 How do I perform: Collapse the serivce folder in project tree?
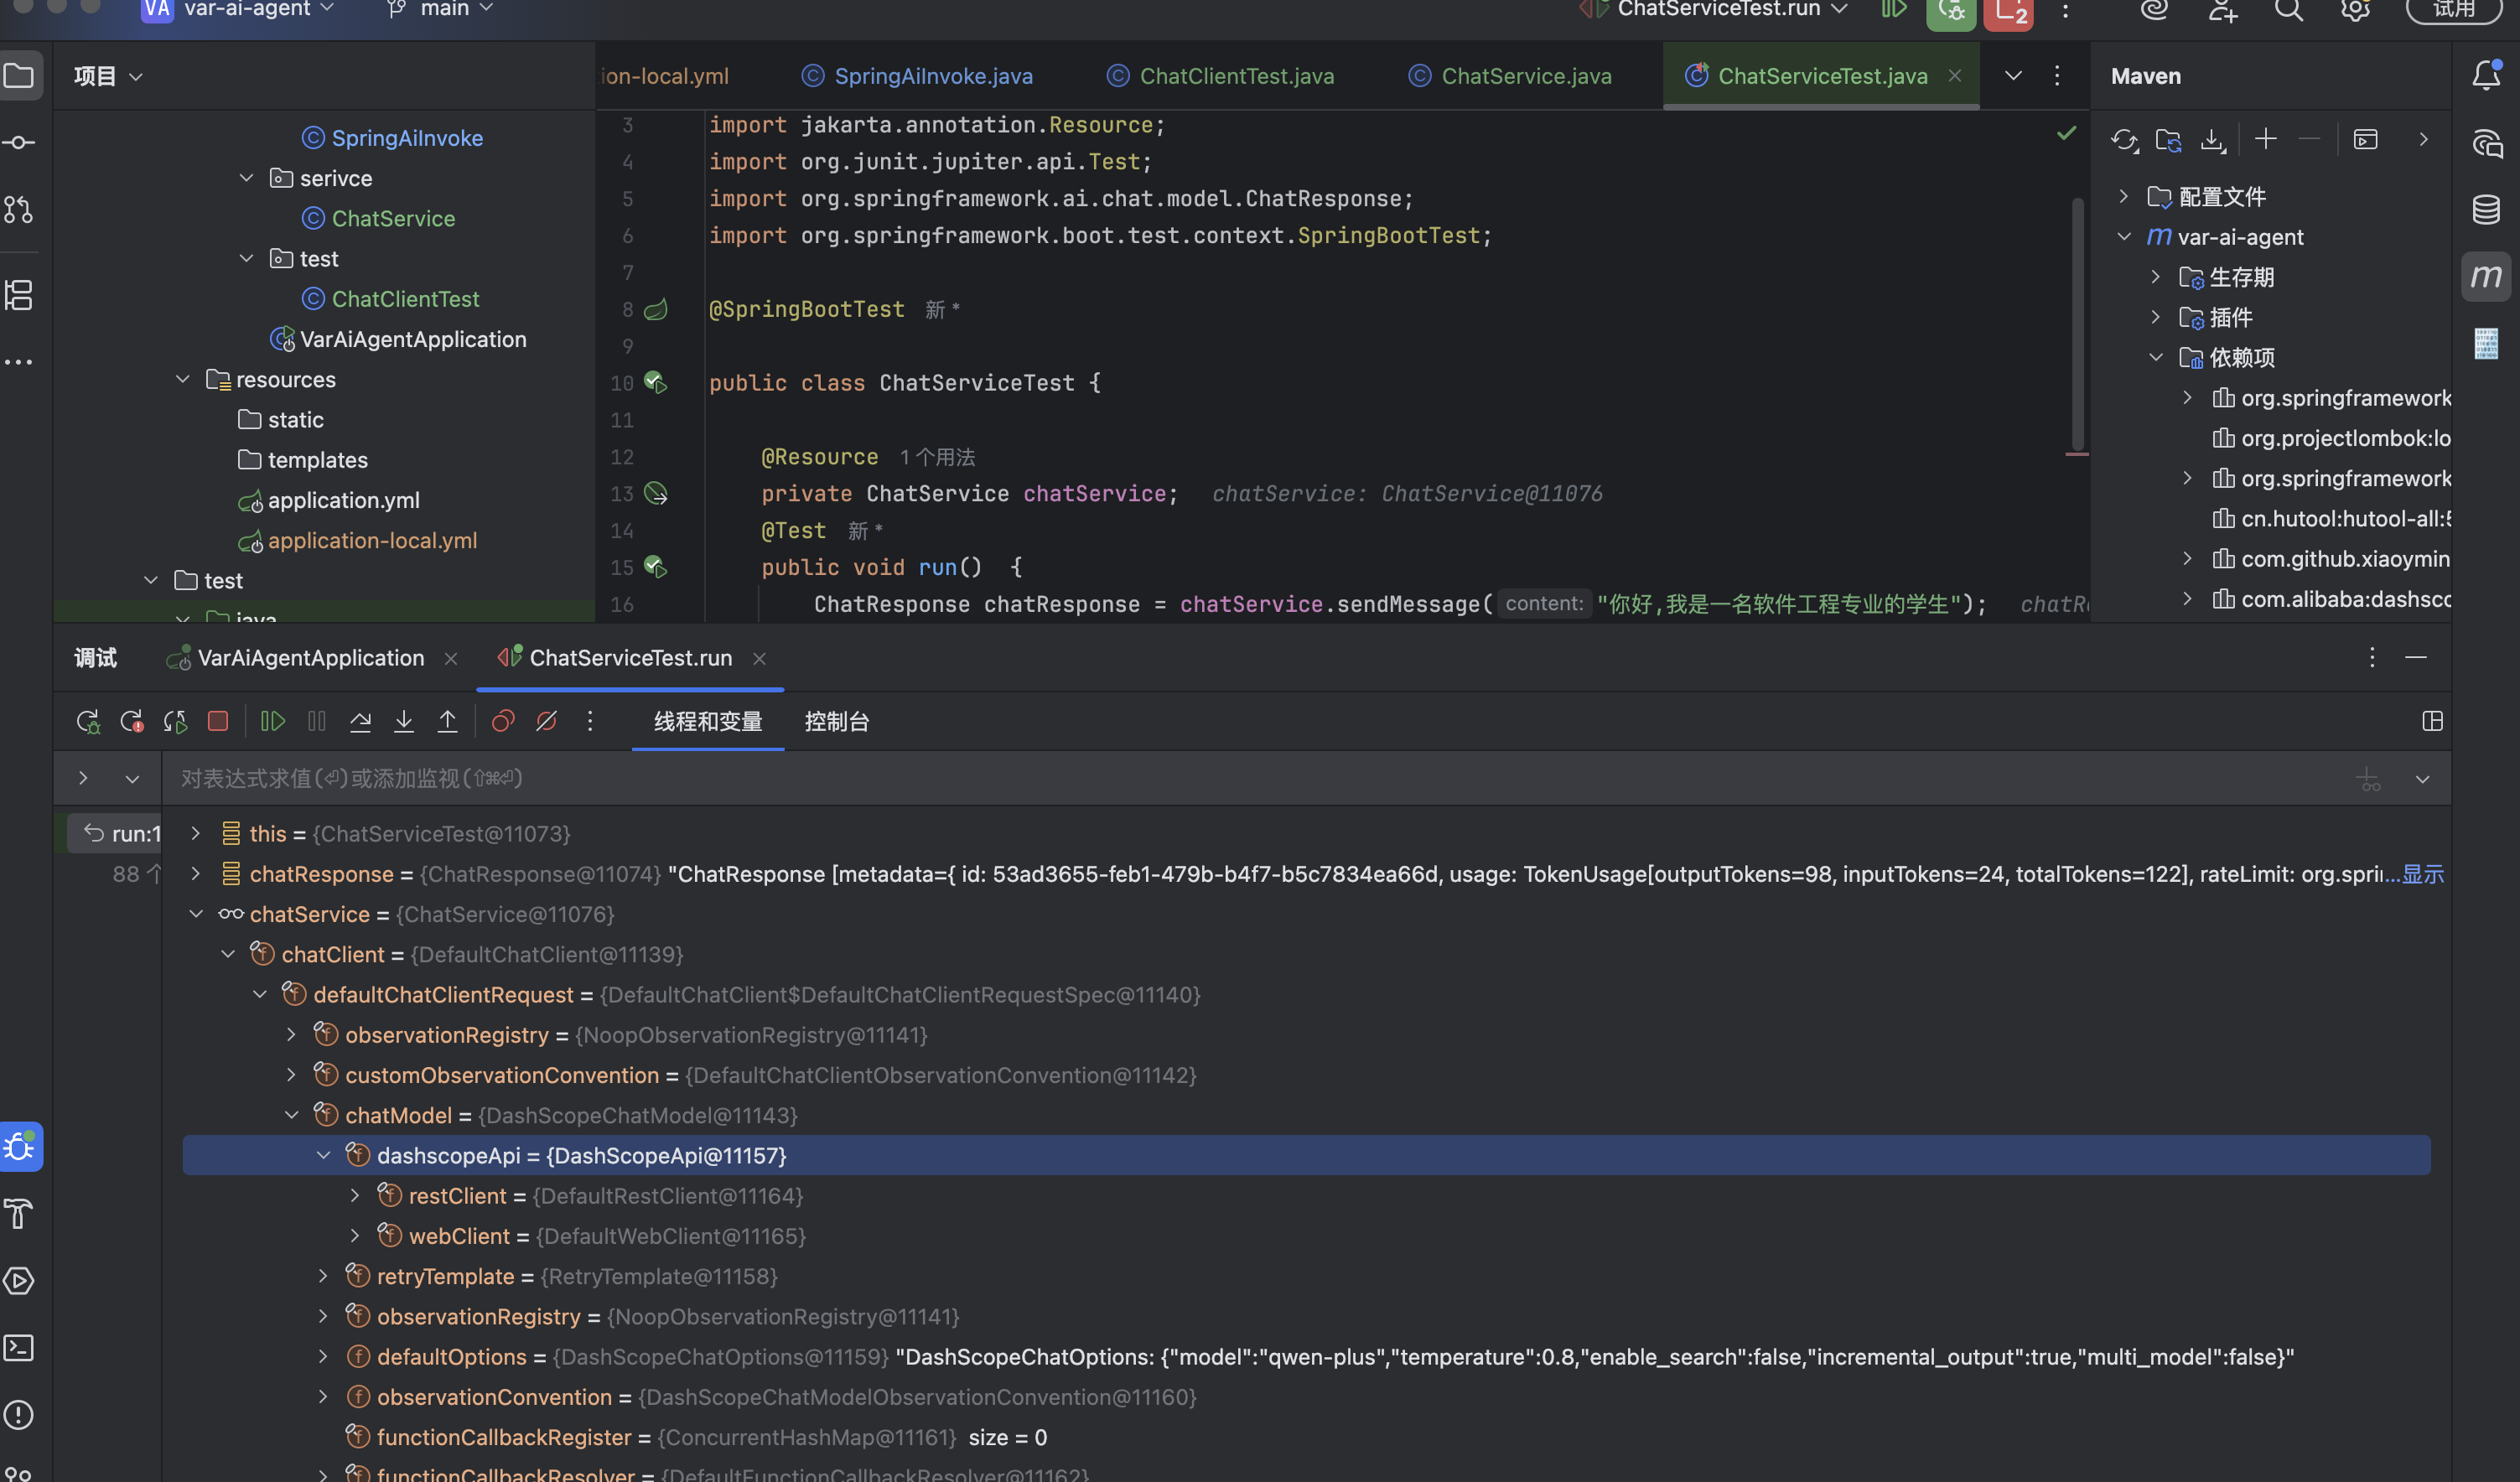(246, 178)
